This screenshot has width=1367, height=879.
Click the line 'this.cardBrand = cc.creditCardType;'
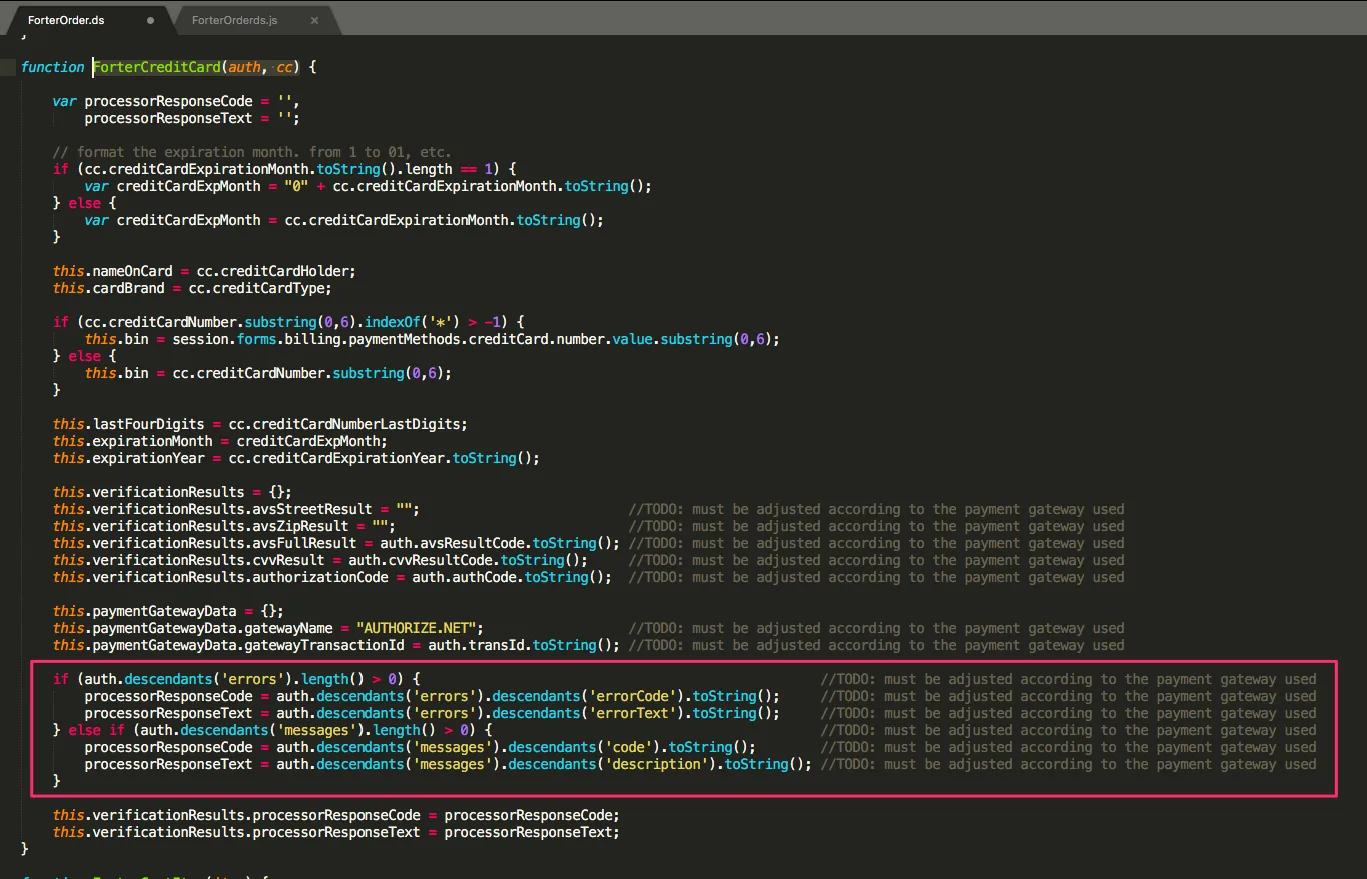pos(192,288)
